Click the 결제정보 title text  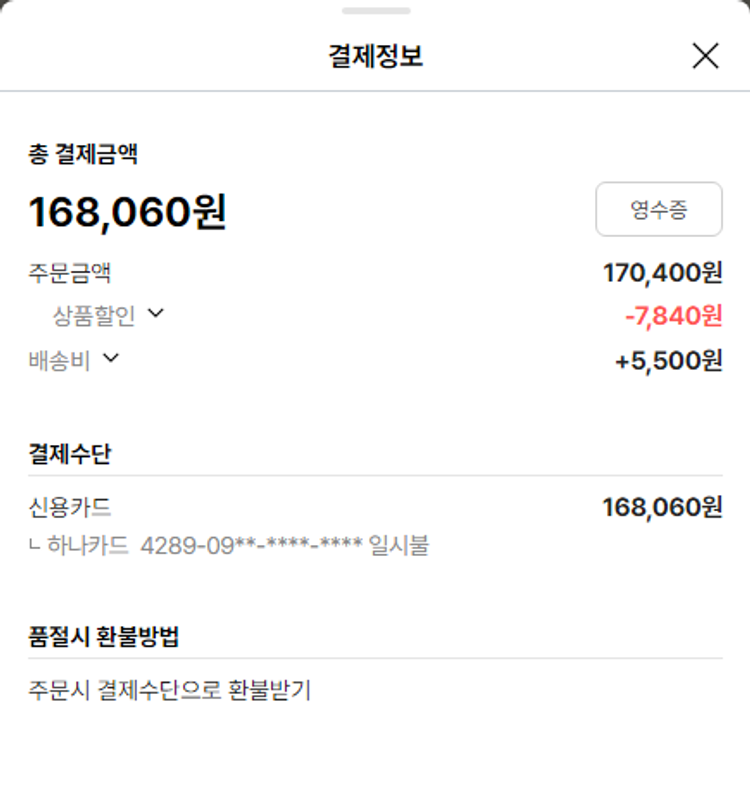click(375, 56)
